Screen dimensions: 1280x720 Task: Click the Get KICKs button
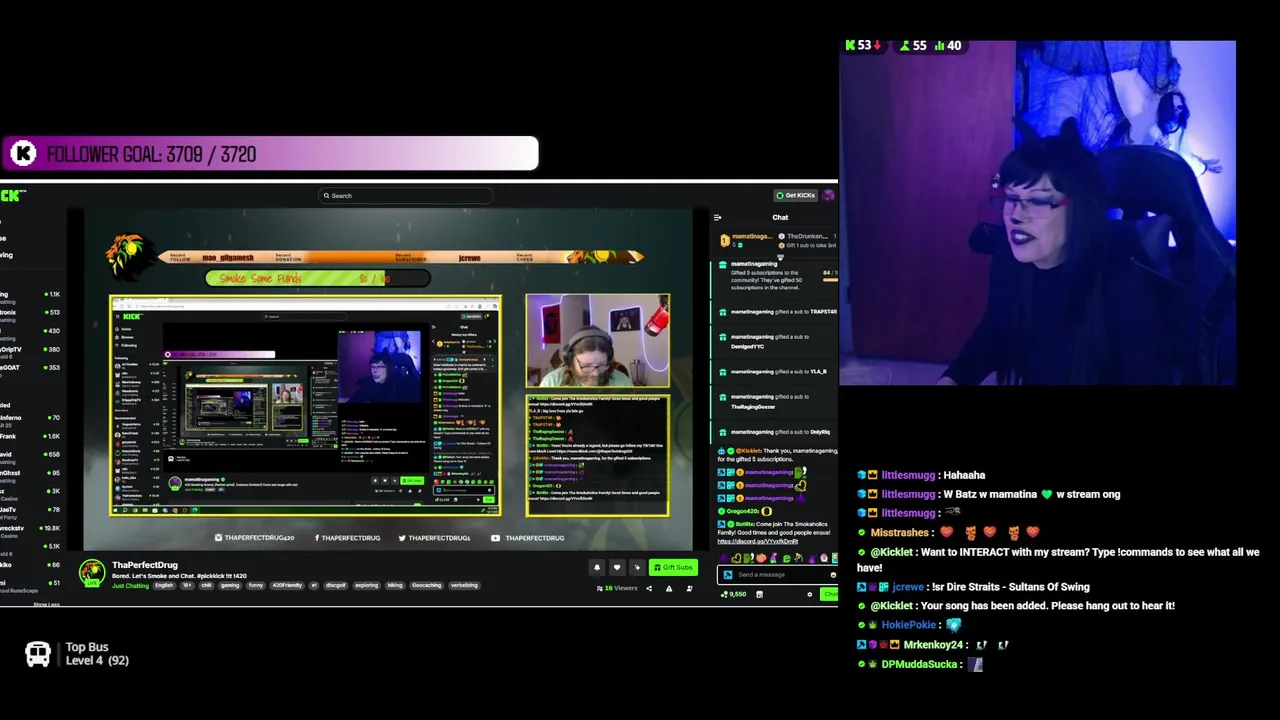pos(796,195)
